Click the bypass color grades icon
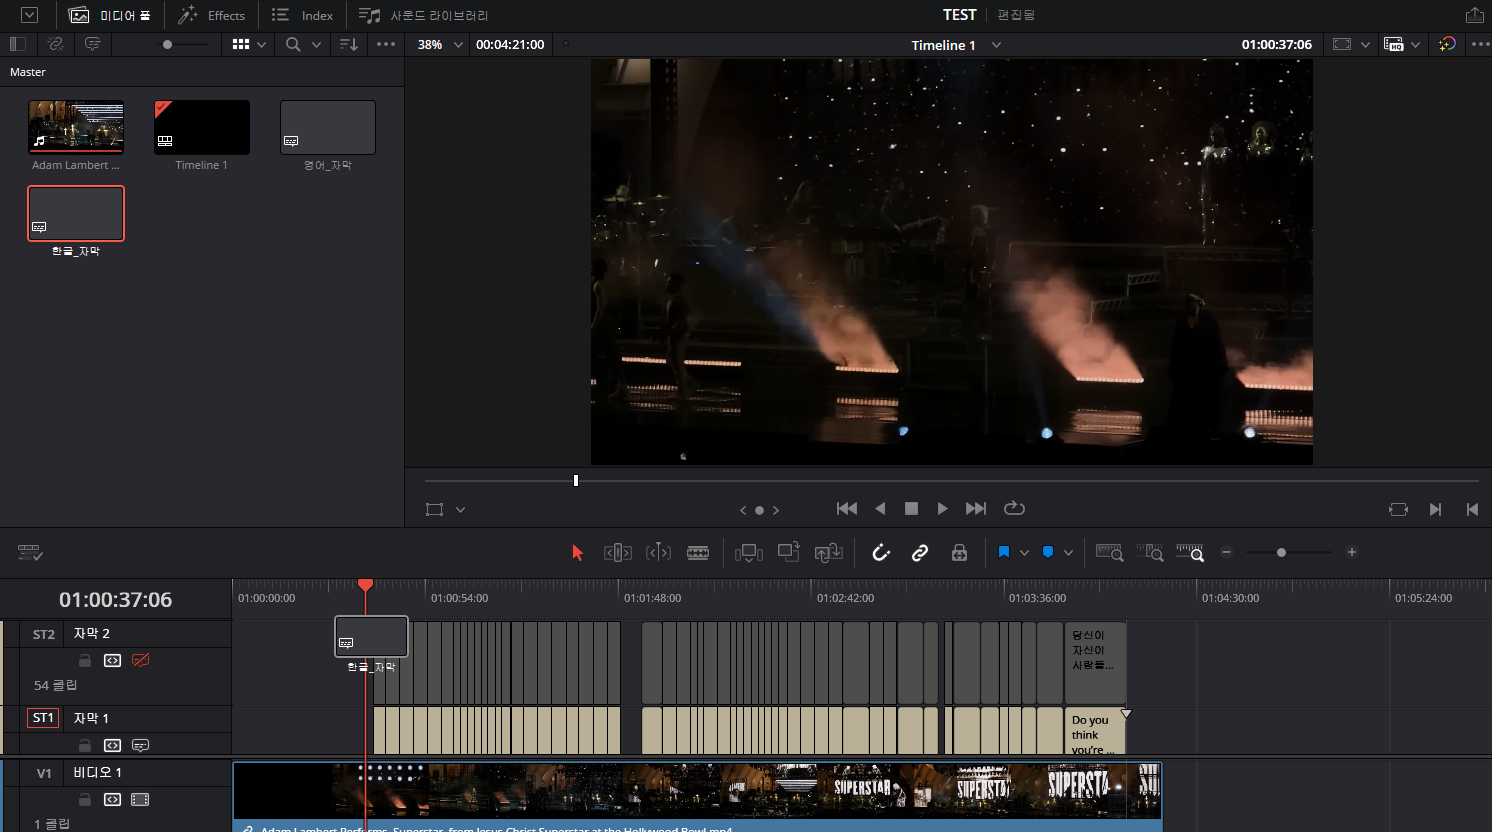 pyautogui.click(x=1447, y=44)
